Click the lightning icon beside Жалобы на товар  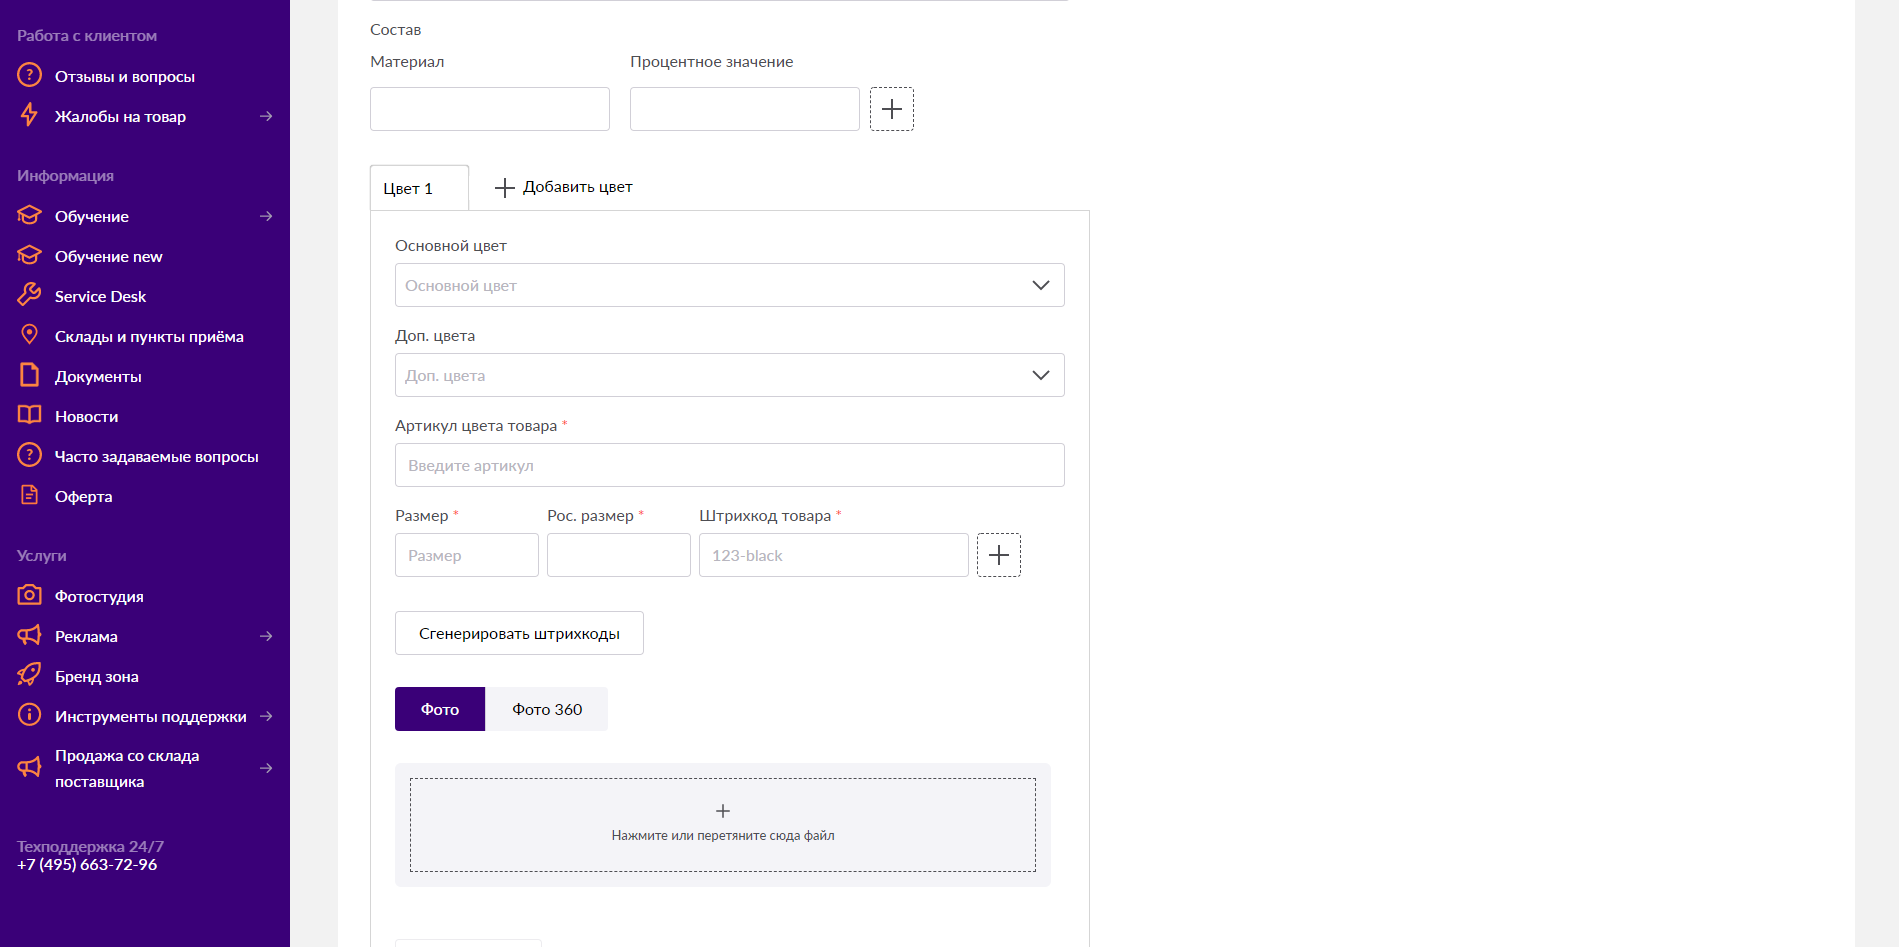click(30, 115)
